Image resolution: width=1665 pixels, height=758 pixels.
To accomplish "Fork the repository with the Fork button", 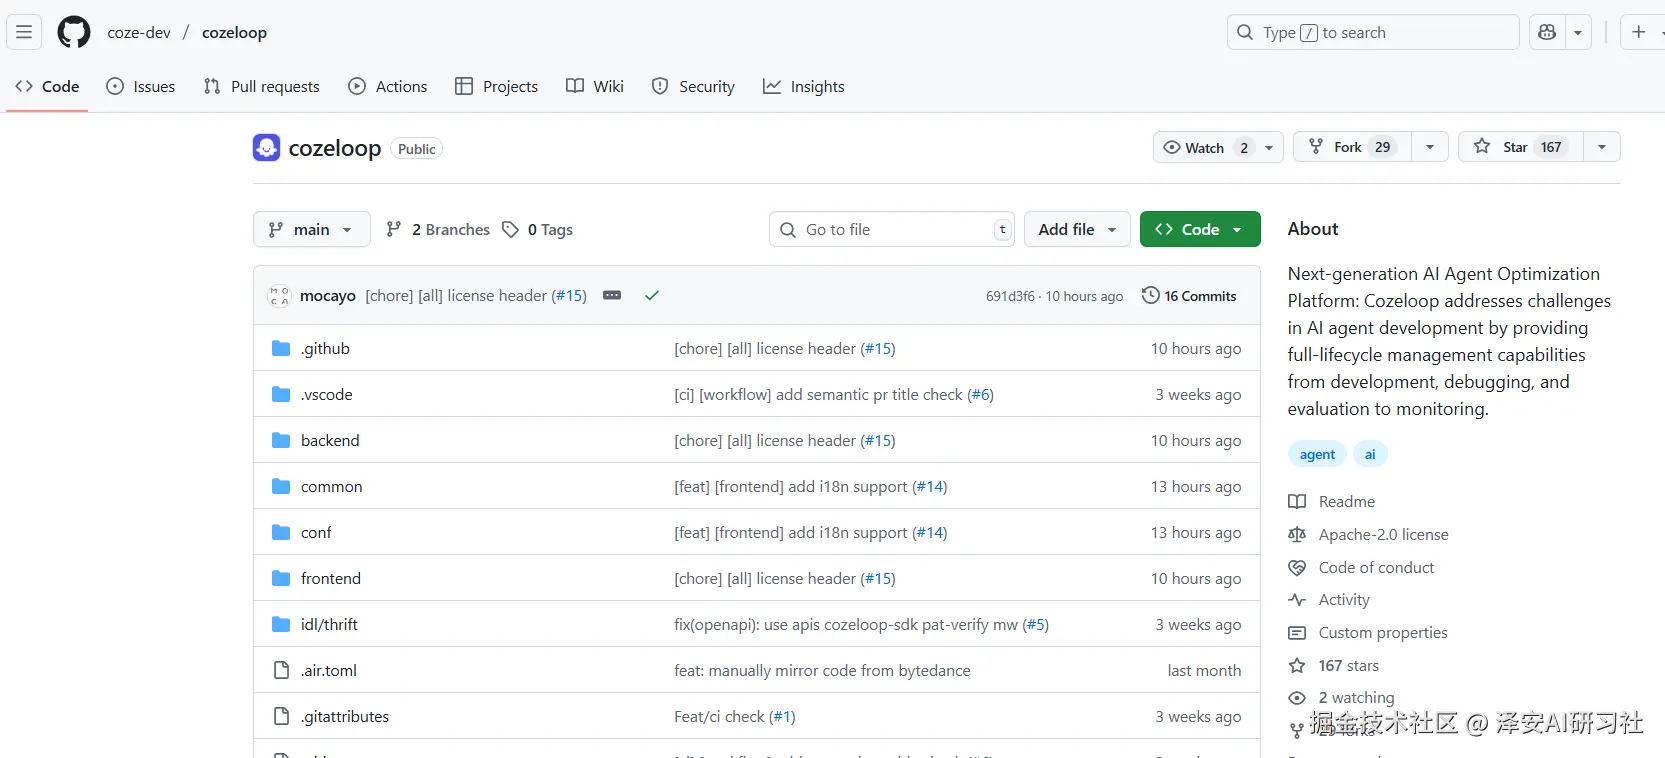I will 1352,147.
